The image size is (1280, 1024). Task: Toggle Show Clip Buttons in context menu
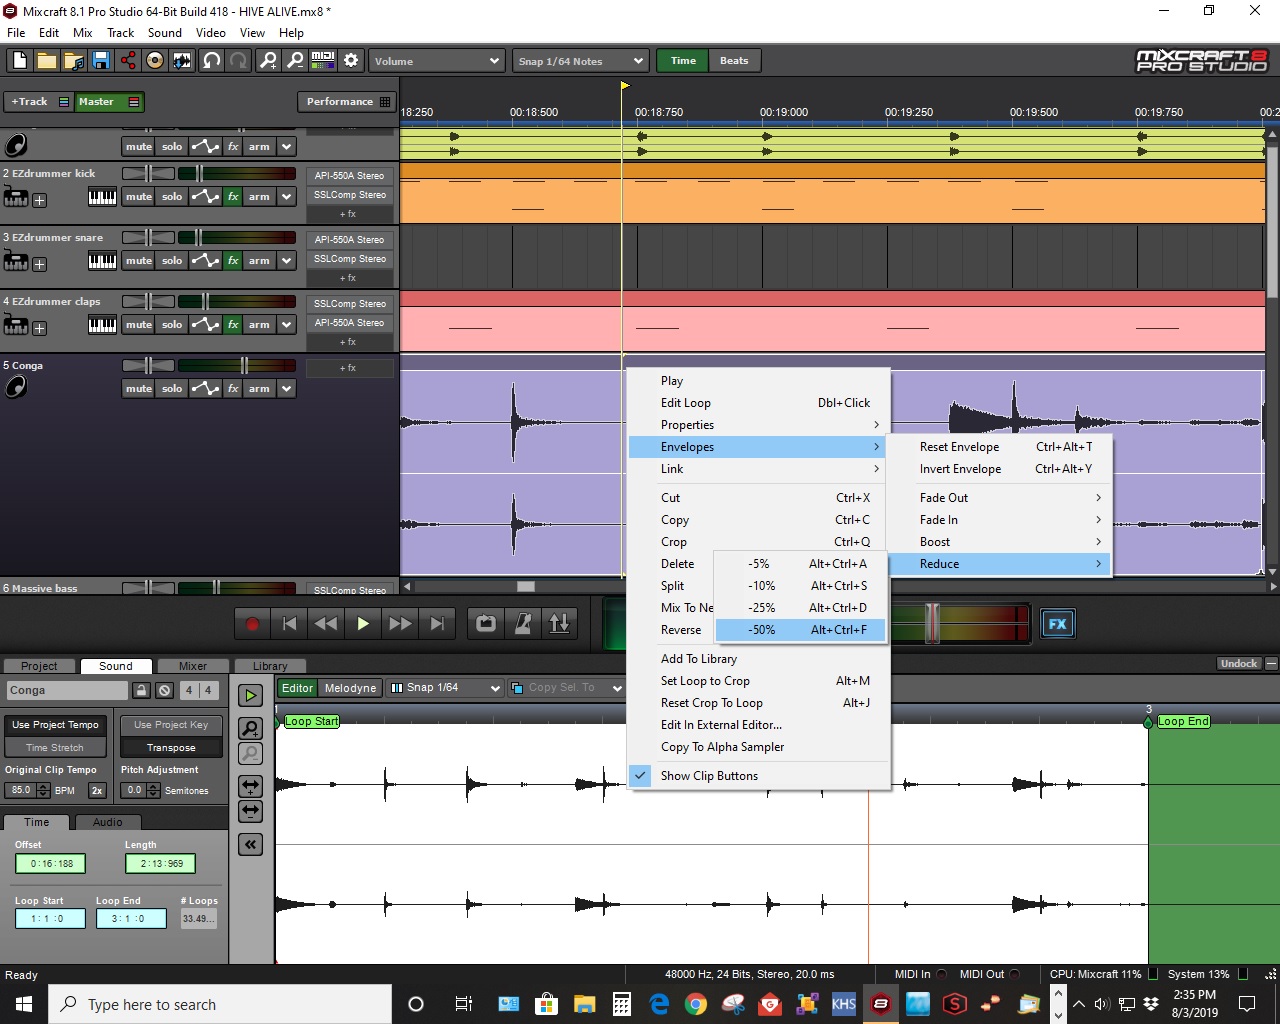pyautogui.click(x=709, y=776)
